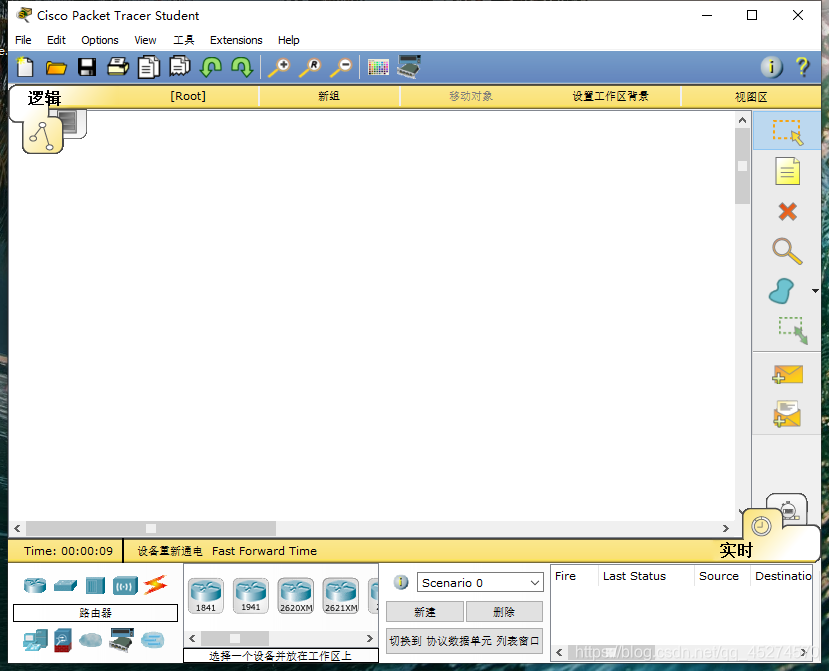Select the Routers device category icon
Image resolution: width=829 pixels, height=671 pixels.
click(35, 585)
